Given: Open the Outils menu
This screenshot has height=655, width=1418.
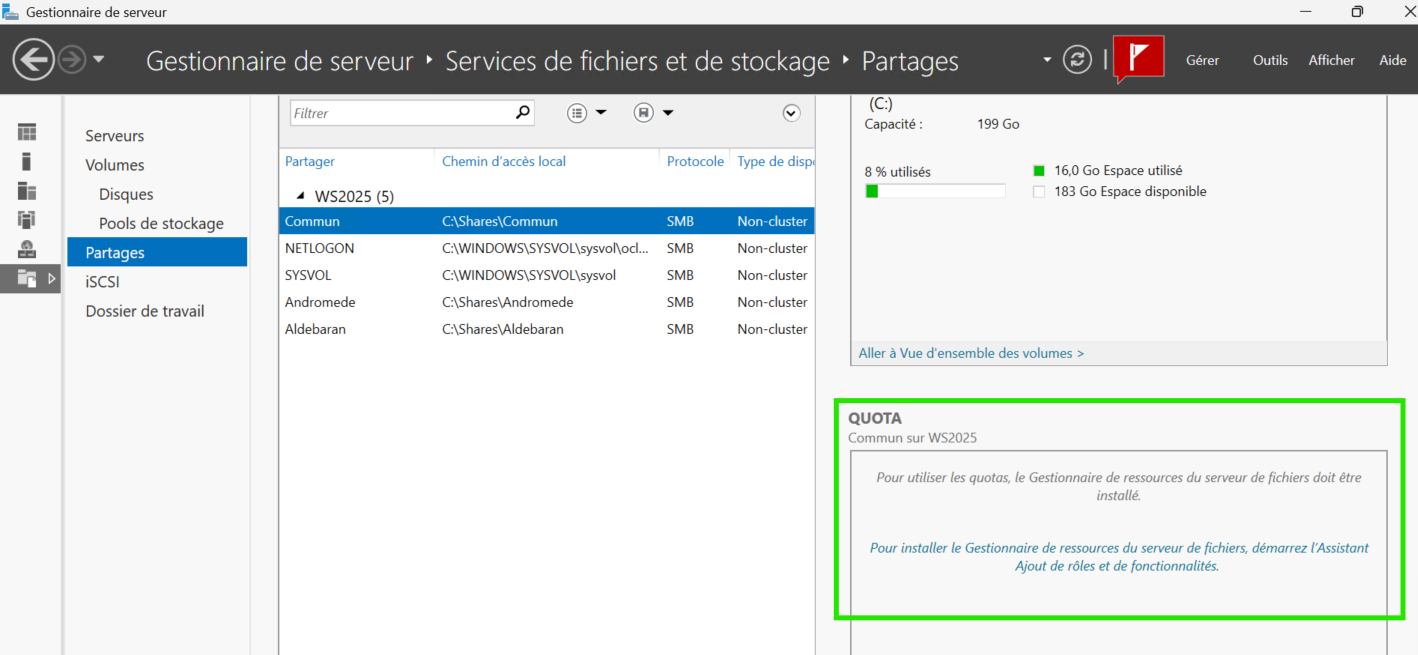Looking at the screenshot, I should [1270, 60].
